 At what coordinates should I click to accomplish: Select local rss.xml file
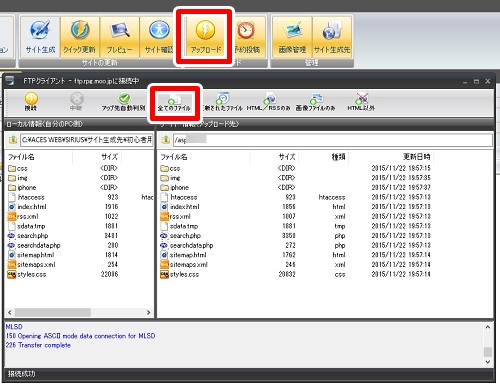coord(23,217)
